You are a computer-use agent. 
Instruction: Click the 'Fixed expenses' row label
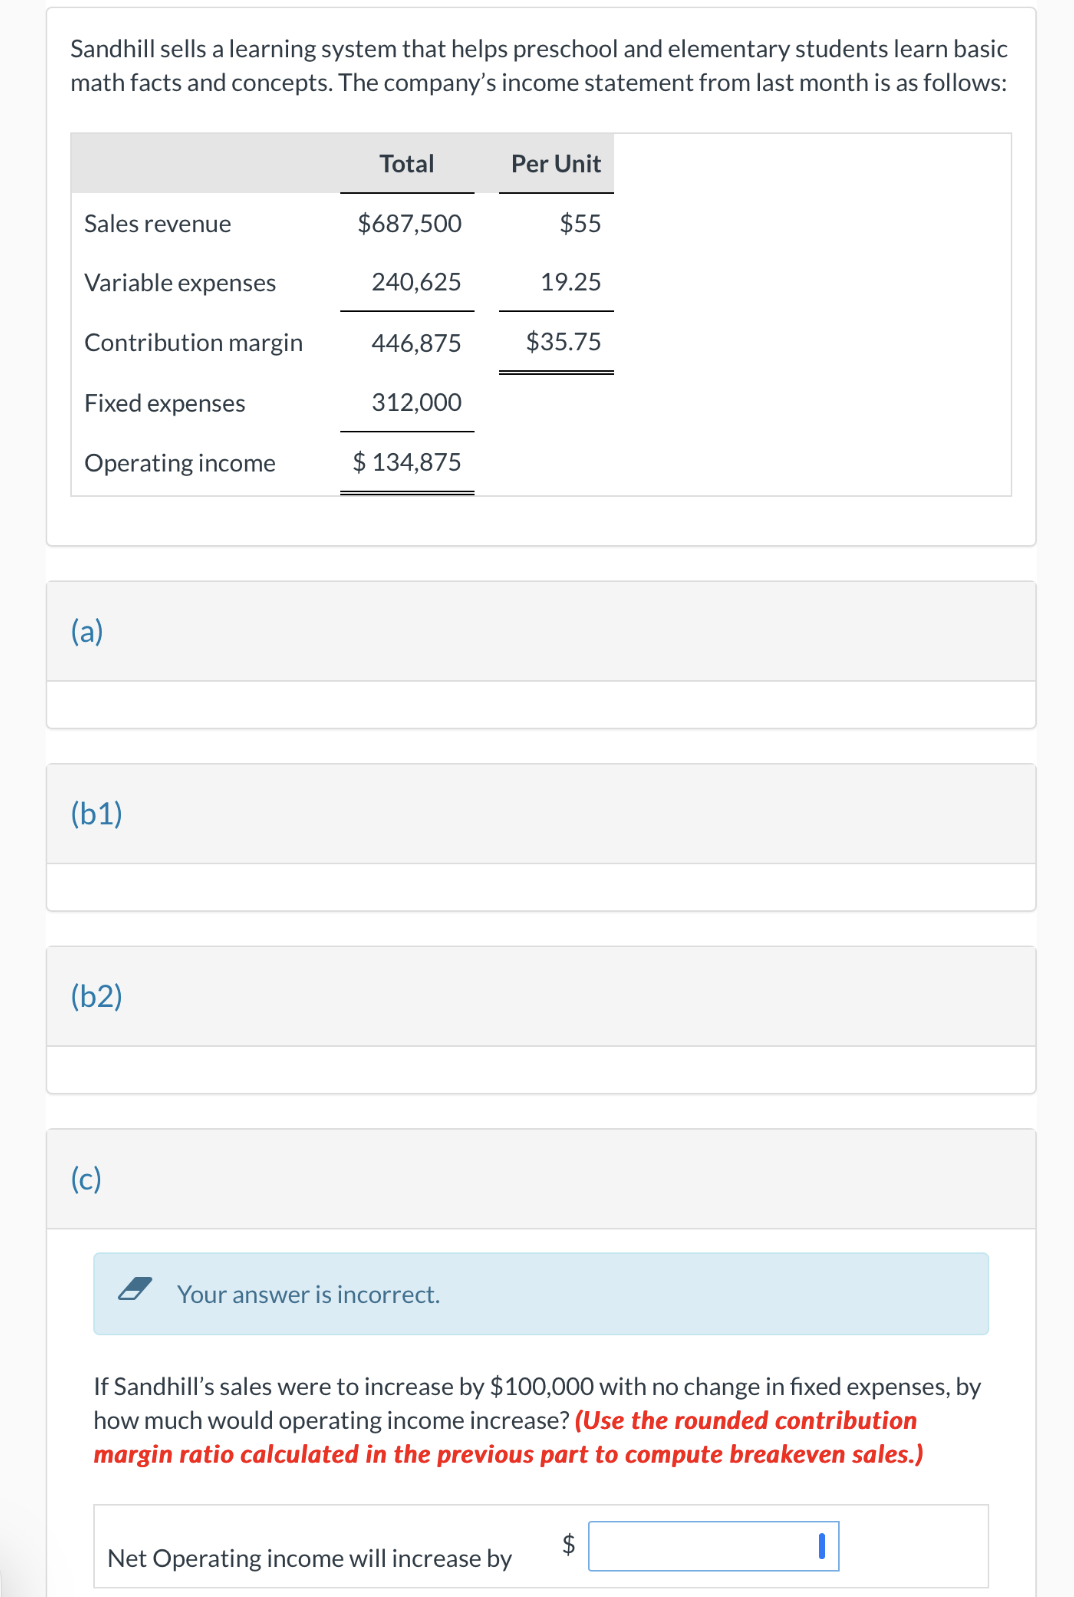164,403
